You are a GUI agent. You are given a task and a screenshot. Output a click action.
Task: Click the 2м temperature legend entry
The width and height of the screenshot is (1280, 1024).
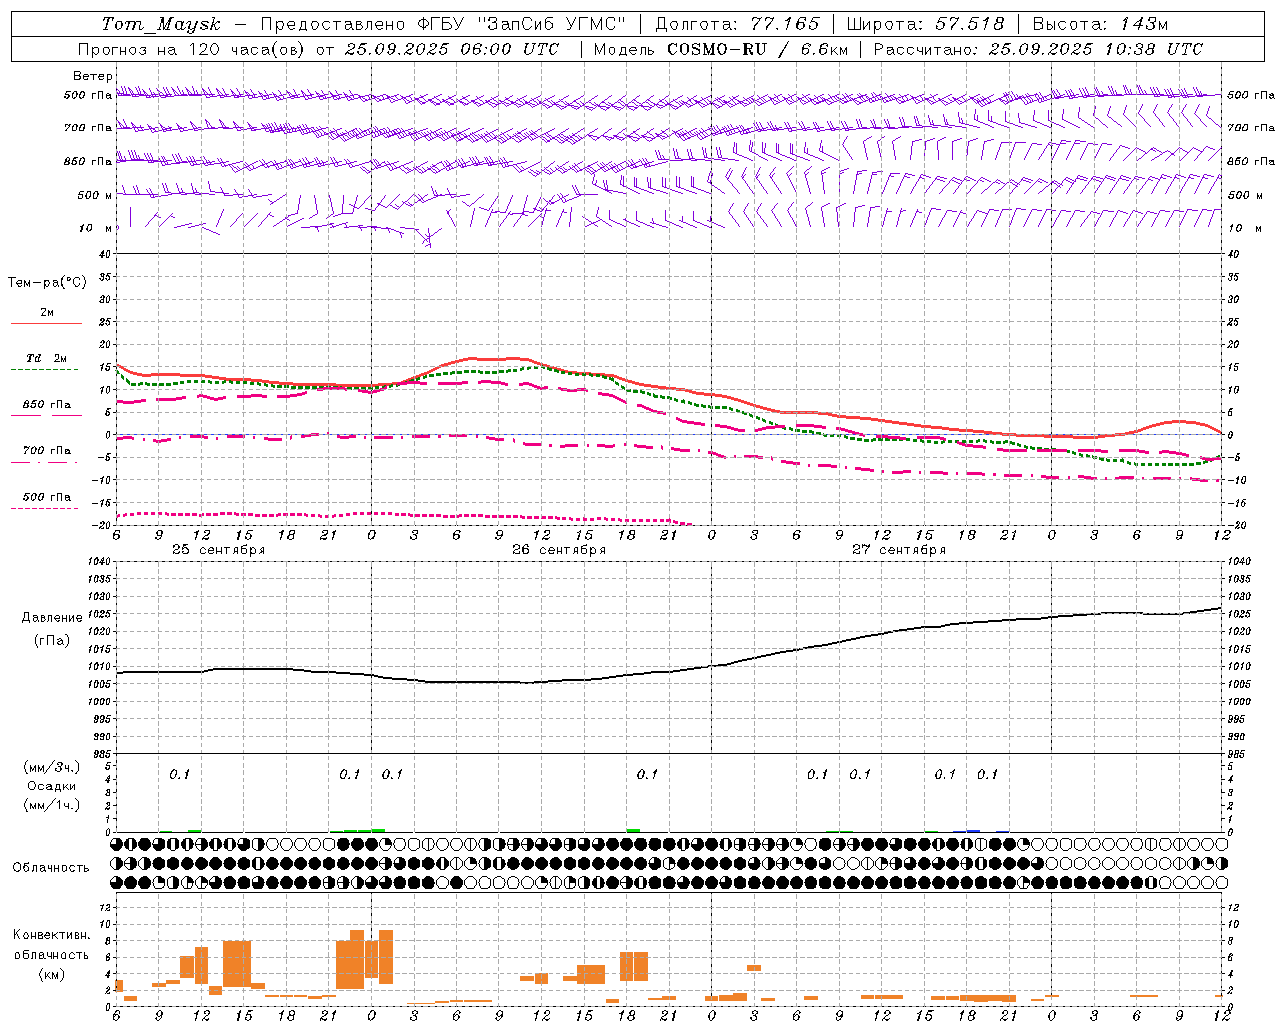point(47,312)
